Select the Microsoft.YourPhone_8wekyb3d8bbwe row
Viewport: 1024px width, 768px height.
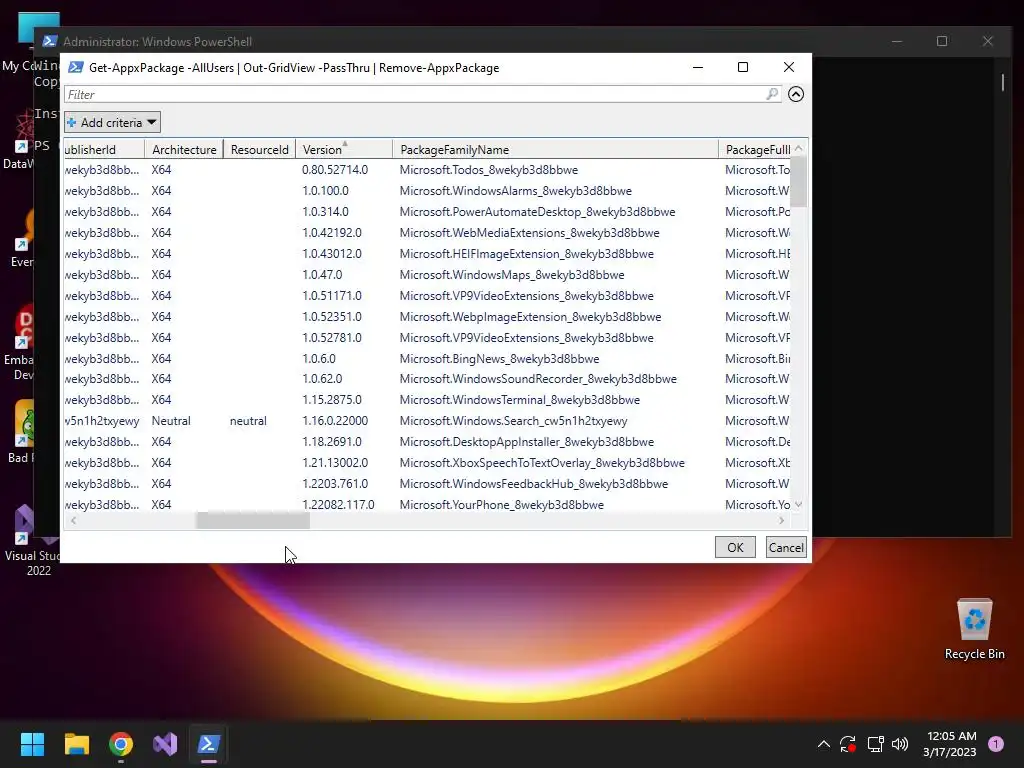[x=427, y=505]
